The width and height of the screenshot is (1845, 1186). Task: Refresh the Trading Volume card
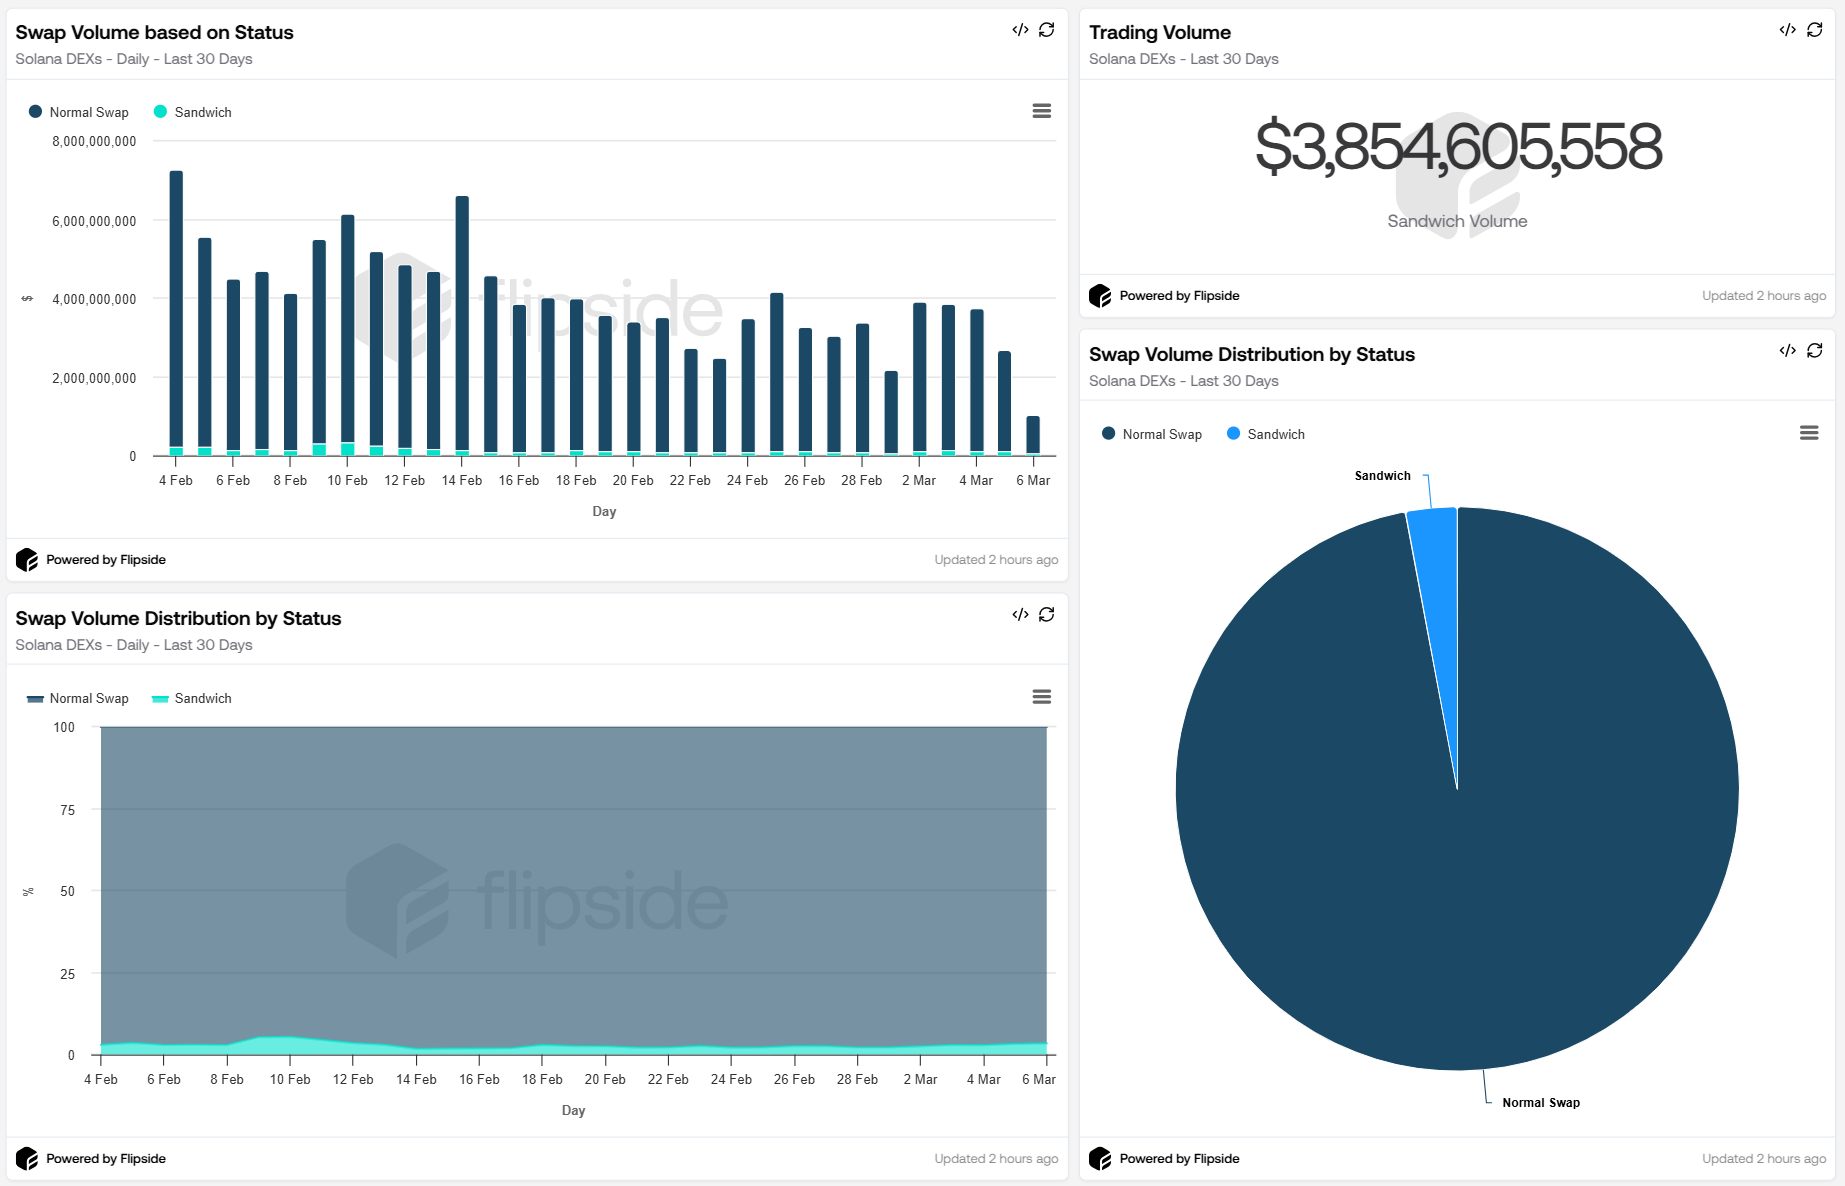pyautogui.click(x=1814, y=30)
